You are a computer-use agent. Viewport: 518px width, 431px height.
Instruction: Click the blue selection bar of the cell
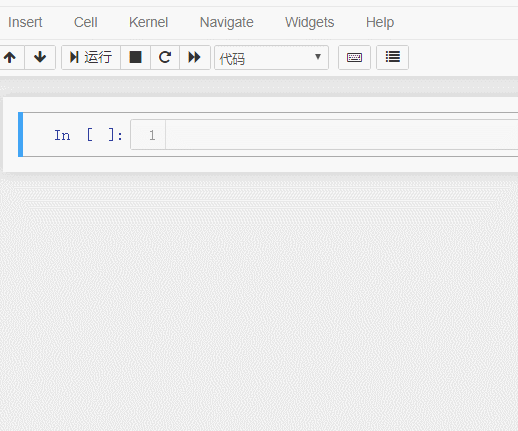click(x=21, y=134)
